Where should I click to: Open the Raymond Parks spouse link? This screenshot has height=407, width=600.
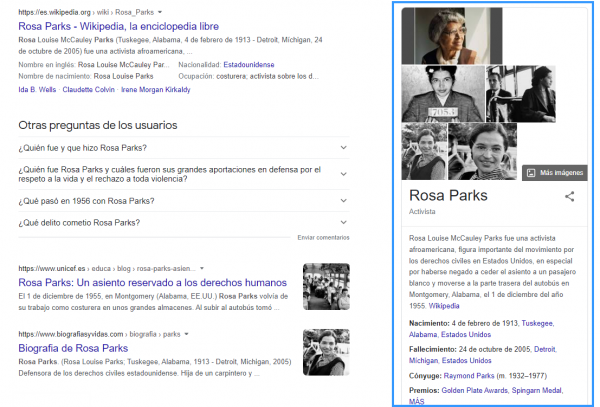[x=469, y=376]
